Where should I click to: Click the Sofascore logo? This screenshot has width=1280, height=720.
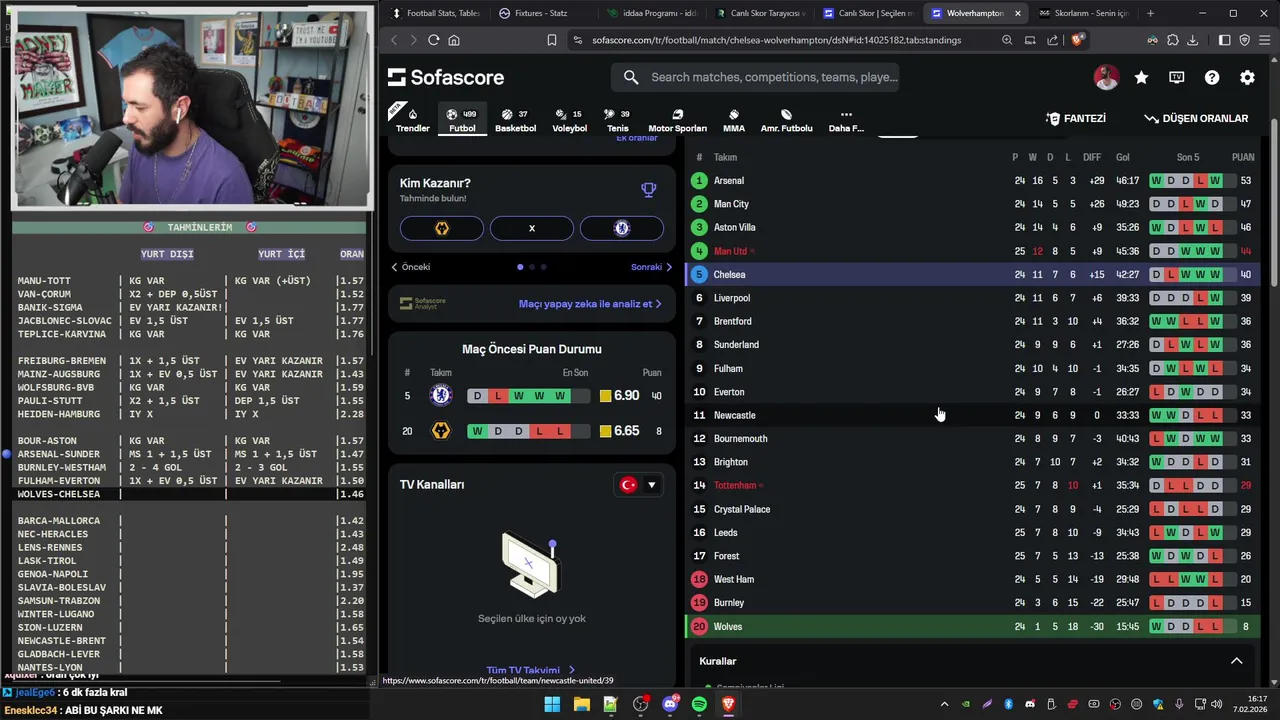click(x=446, y=77)
